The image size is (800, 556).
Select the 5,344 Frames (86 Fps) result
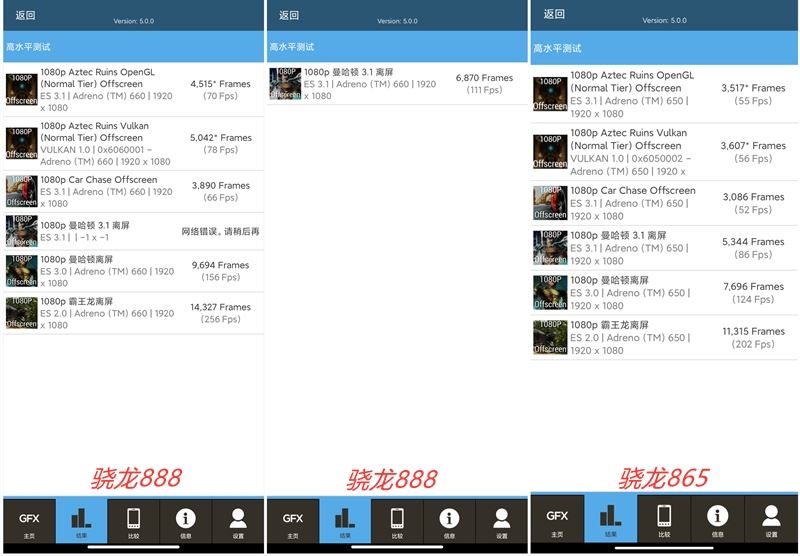click(753, 248)
